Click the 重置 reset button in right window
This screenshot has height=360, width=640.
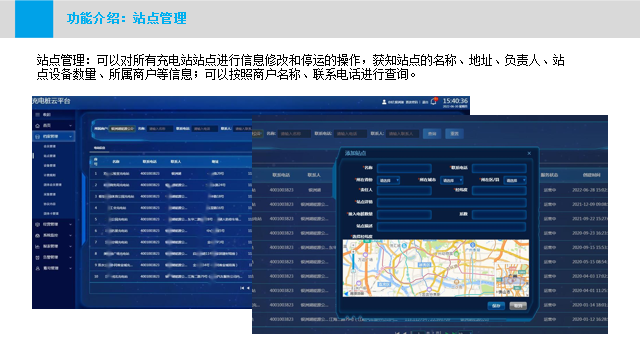coord(454,133)
